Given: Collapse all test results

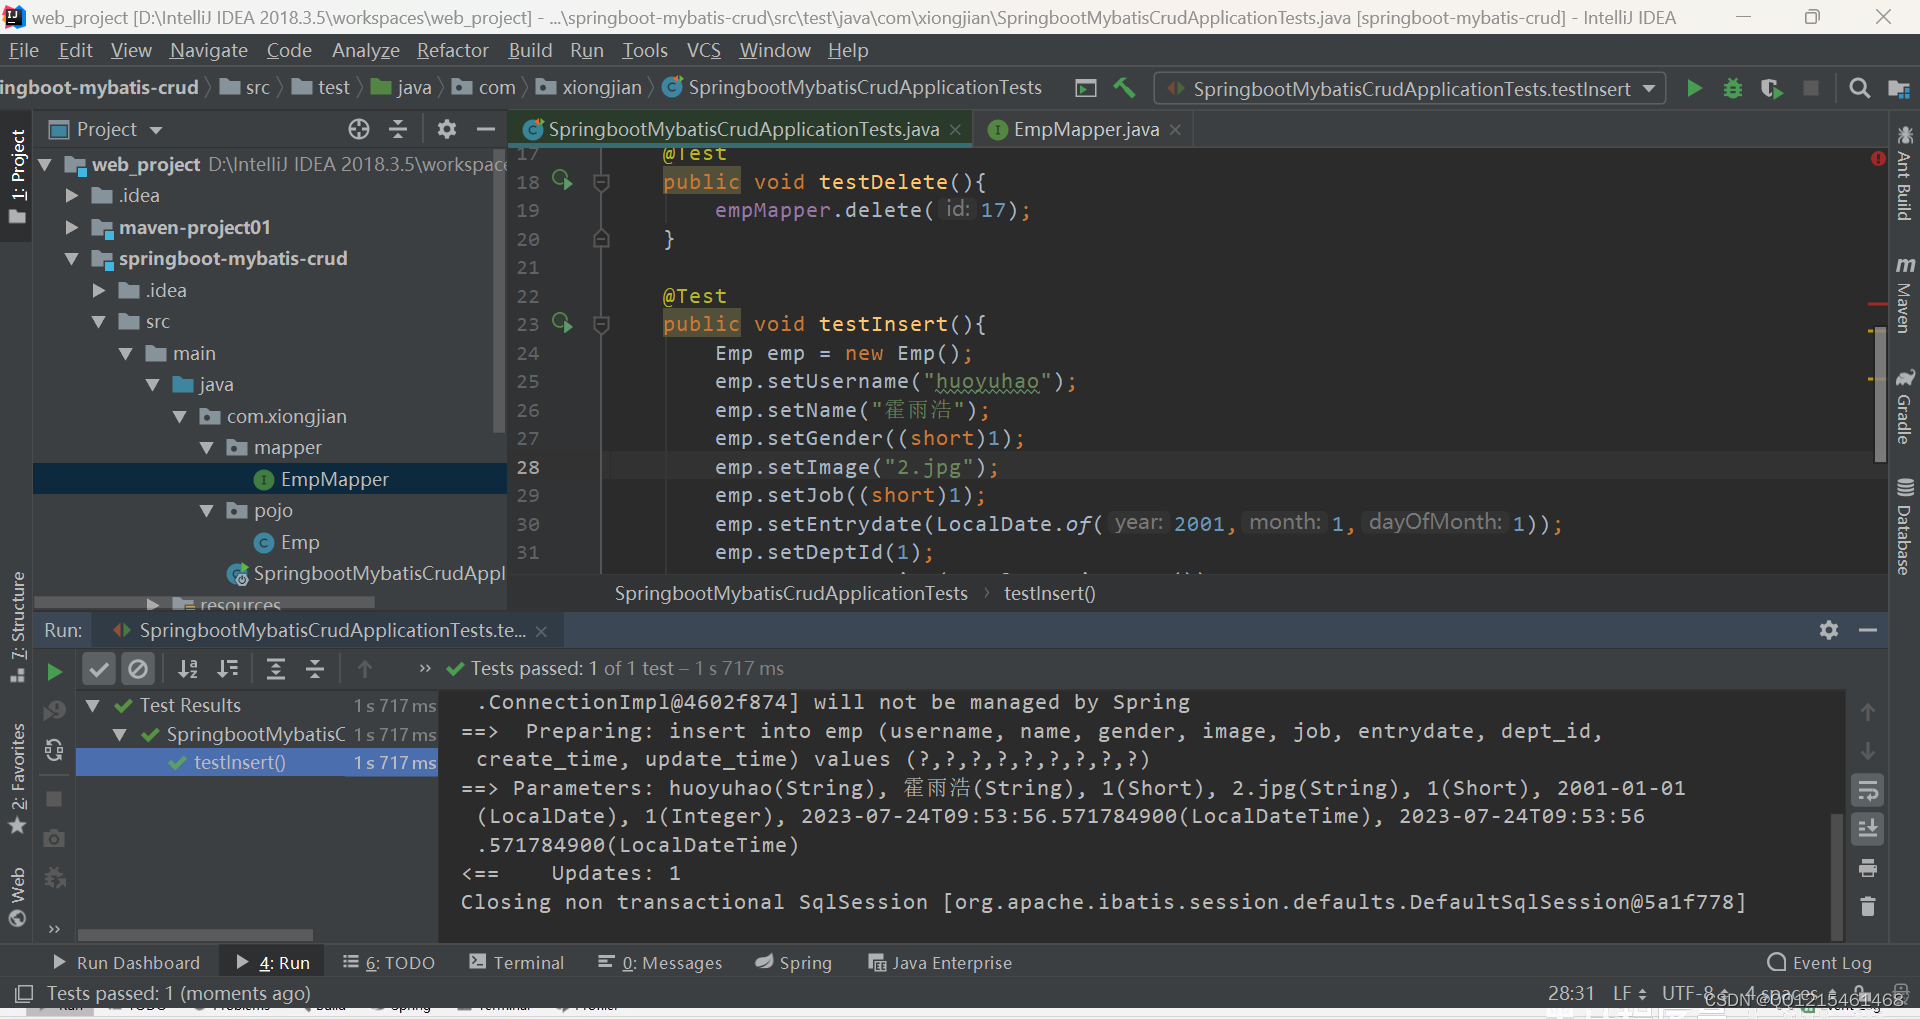Looking at the screenshot, I should (315, 669).
